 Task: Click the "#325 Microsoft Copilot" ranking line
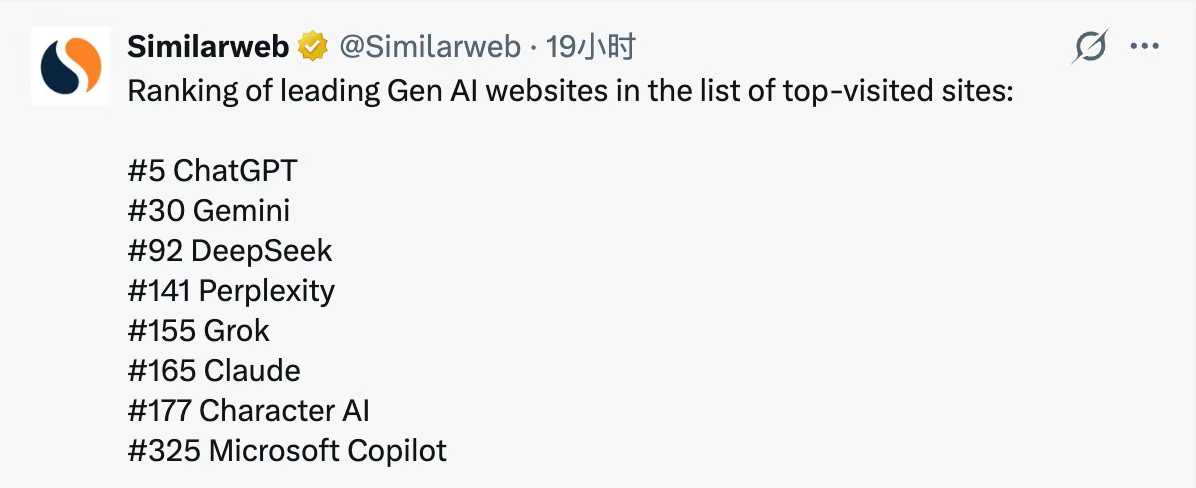287,451
